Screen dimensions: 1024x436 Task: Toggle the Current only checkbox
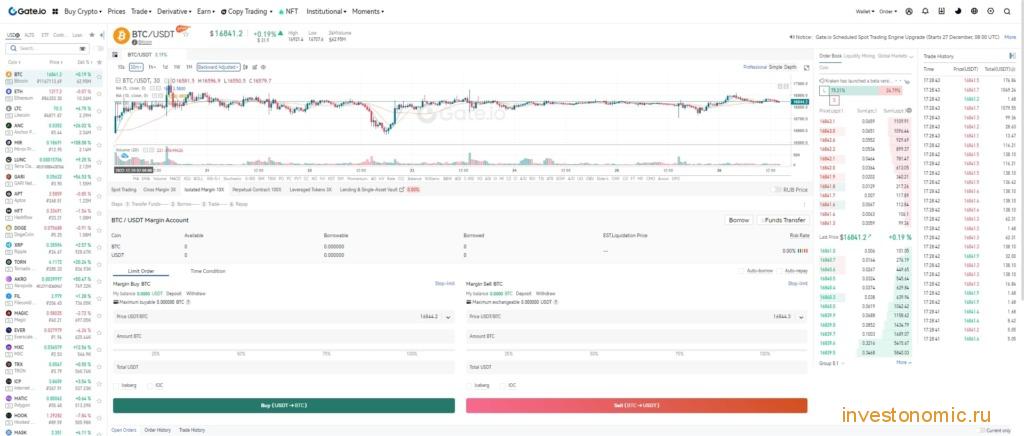[982, 430]
